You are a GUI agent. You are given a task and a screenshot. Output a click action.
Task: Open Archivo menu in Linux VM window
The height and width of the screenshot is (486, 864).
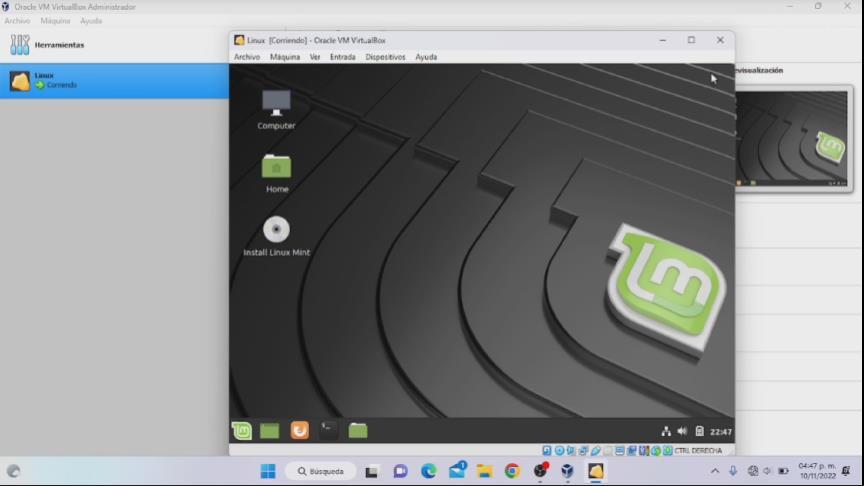tap(247, 57)
